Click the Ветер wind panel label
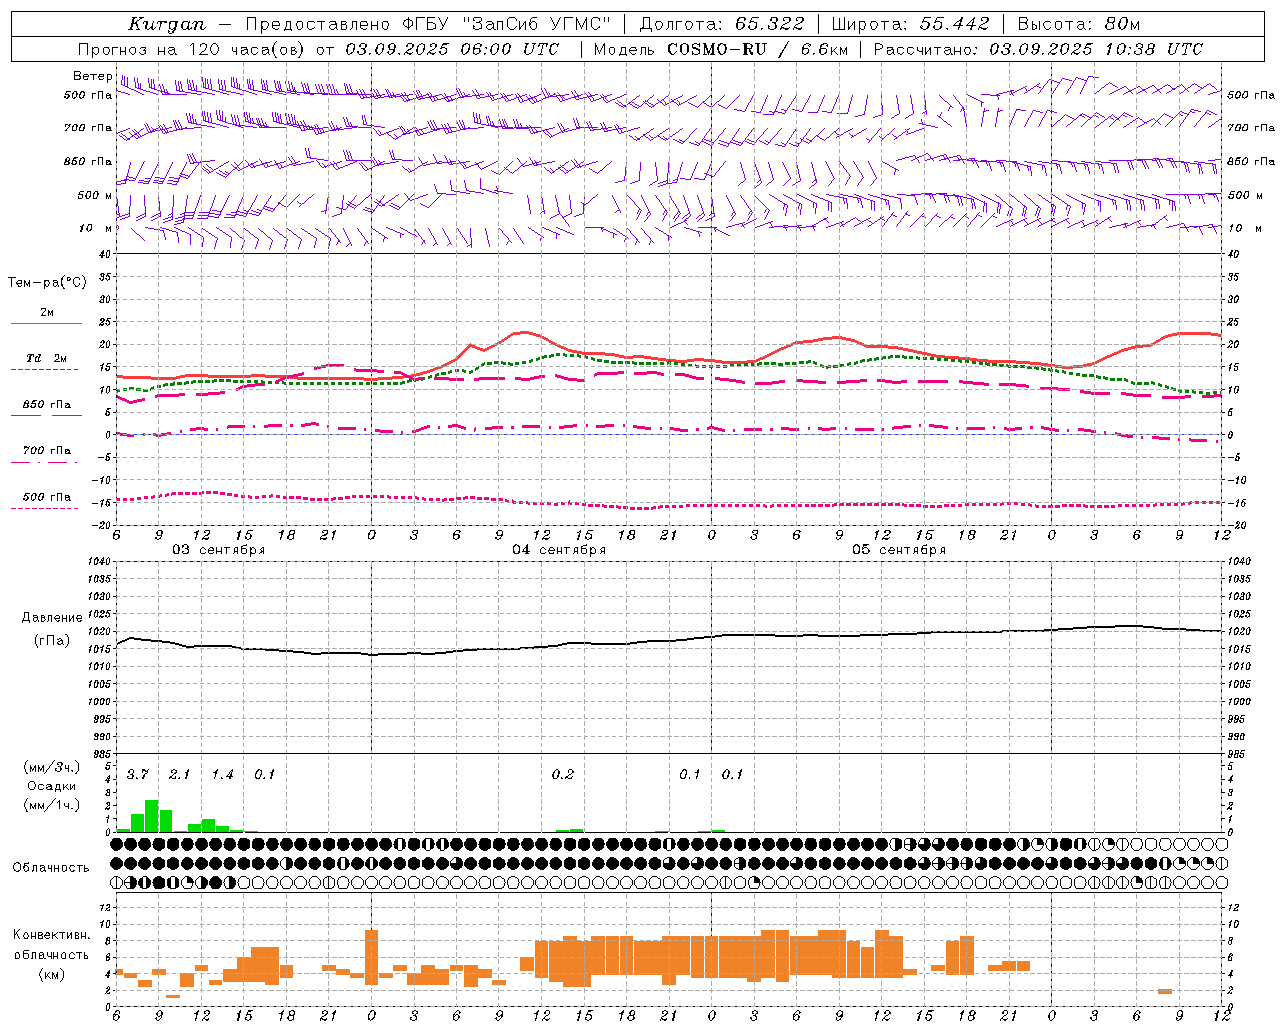This screenshot has width=1280, height=1024. [x=92, y=76]
